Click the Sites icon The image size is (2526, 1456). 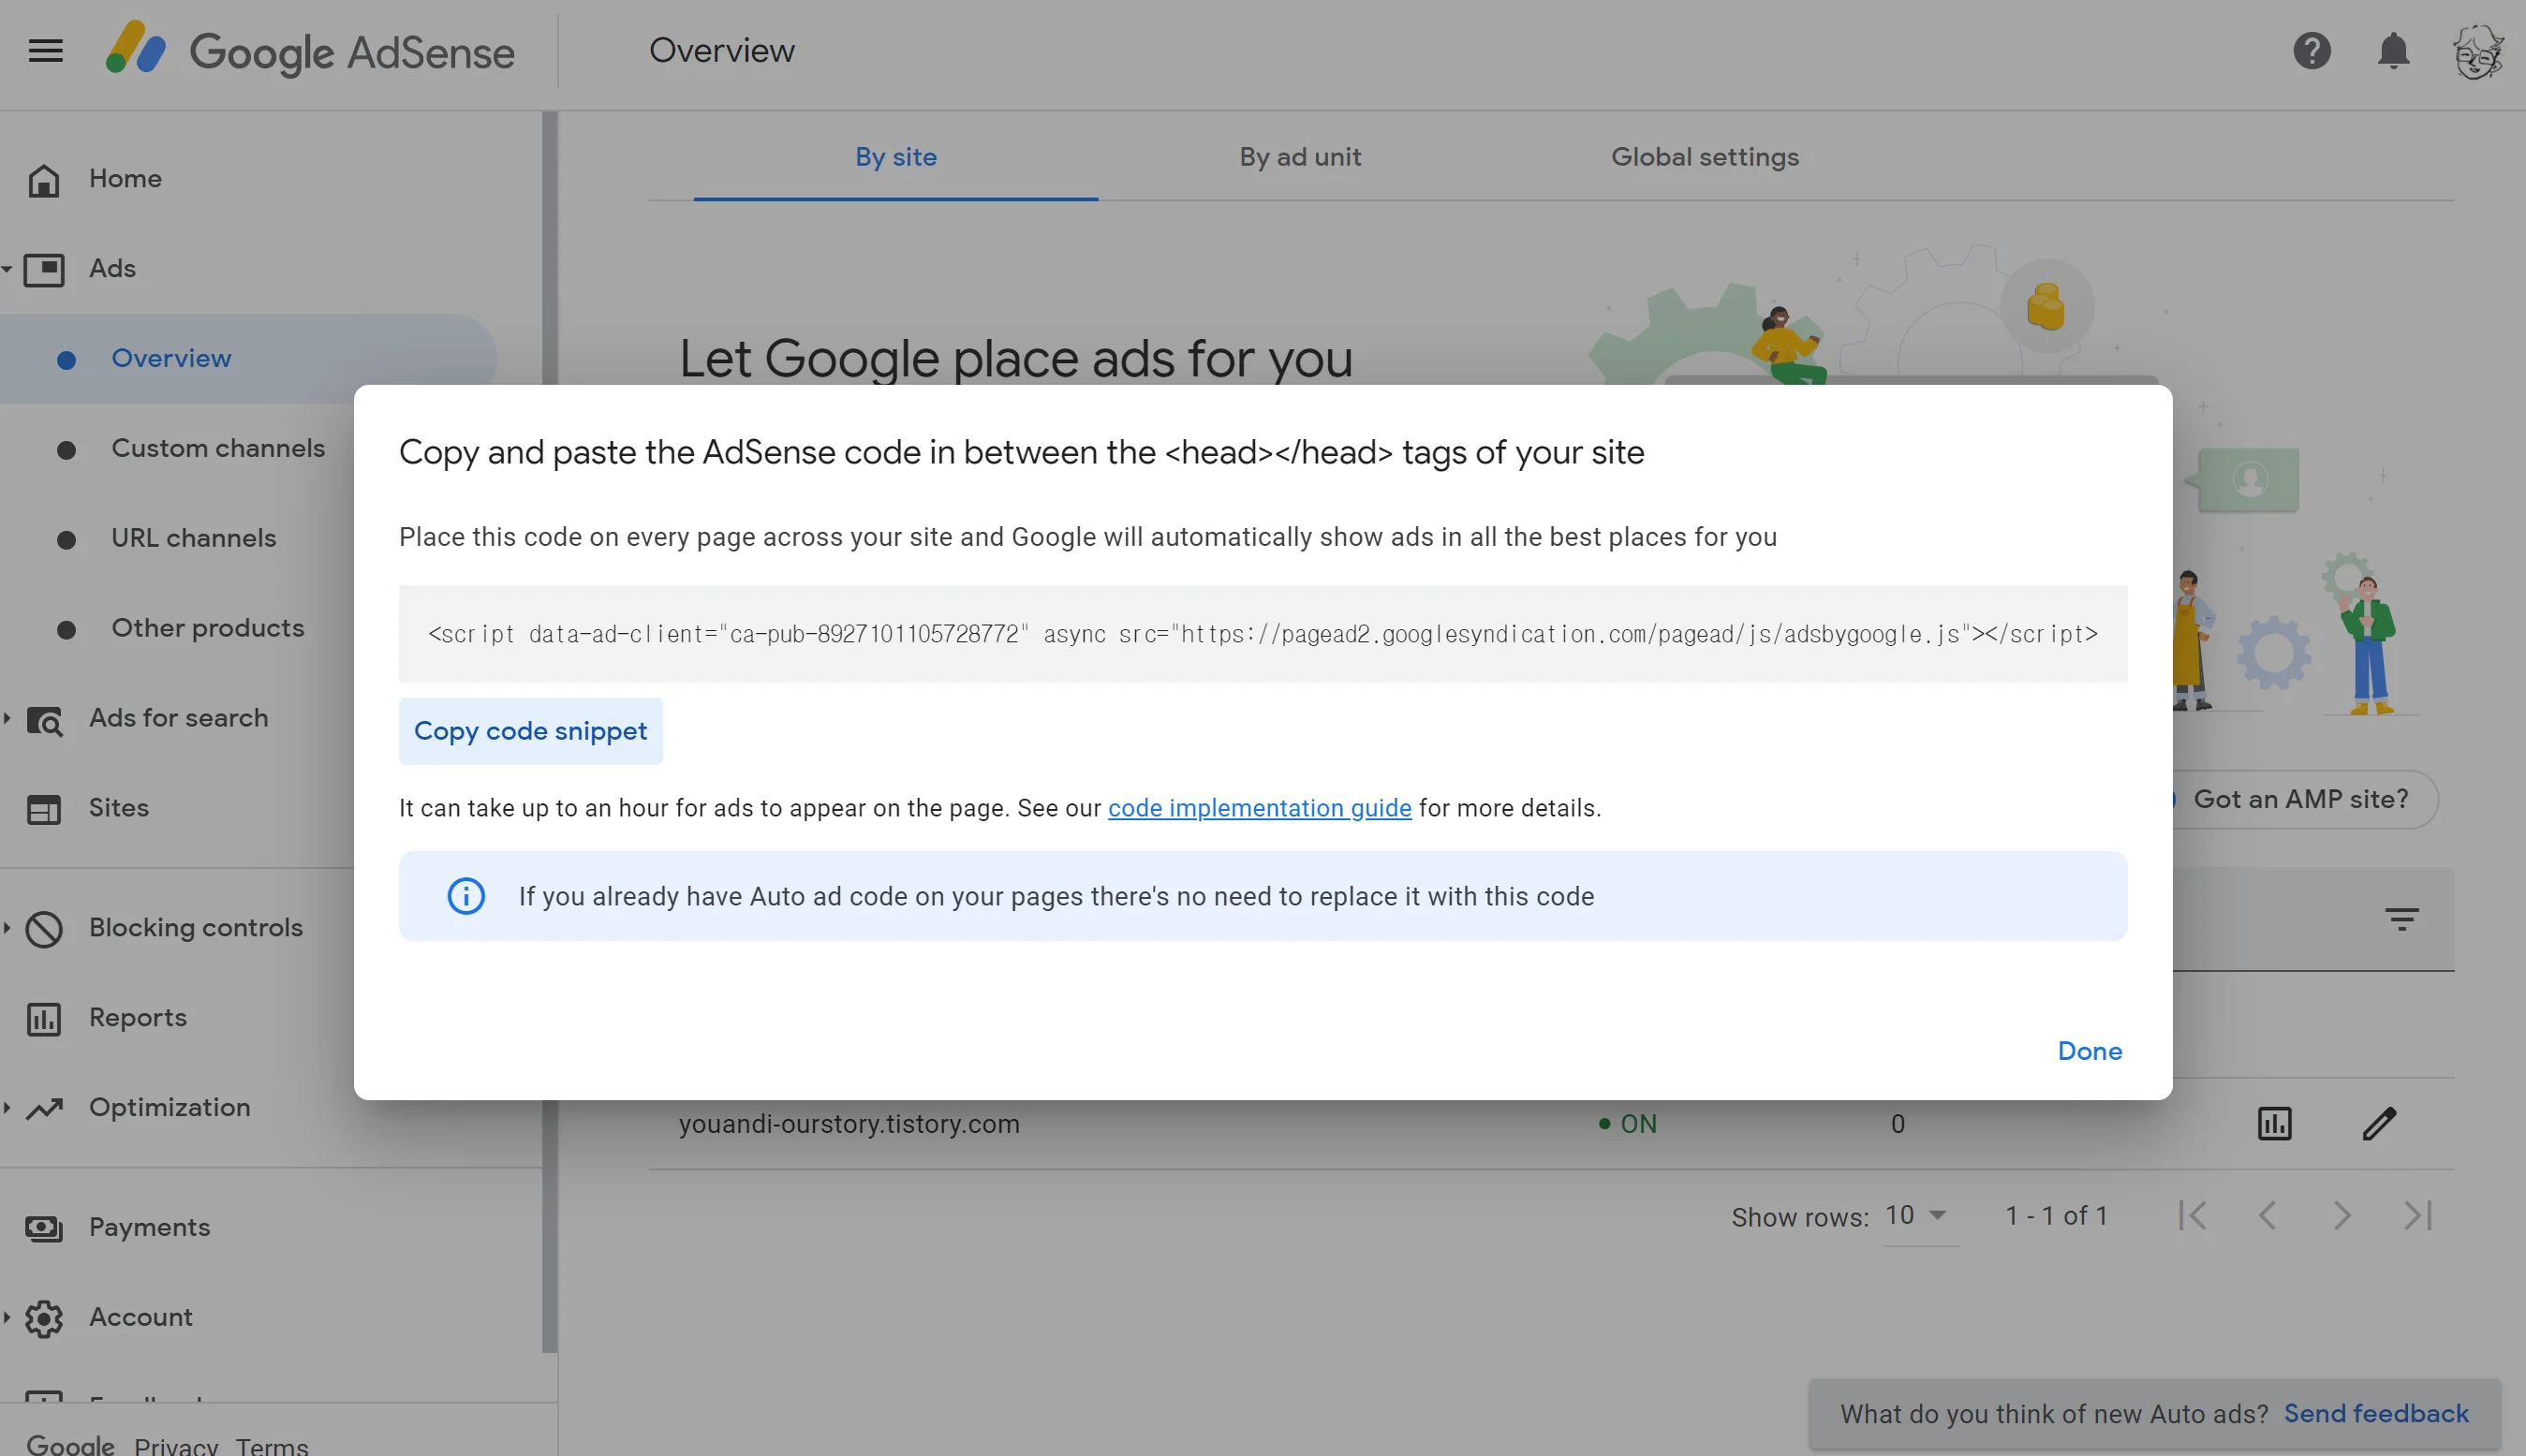pos(44,809)
